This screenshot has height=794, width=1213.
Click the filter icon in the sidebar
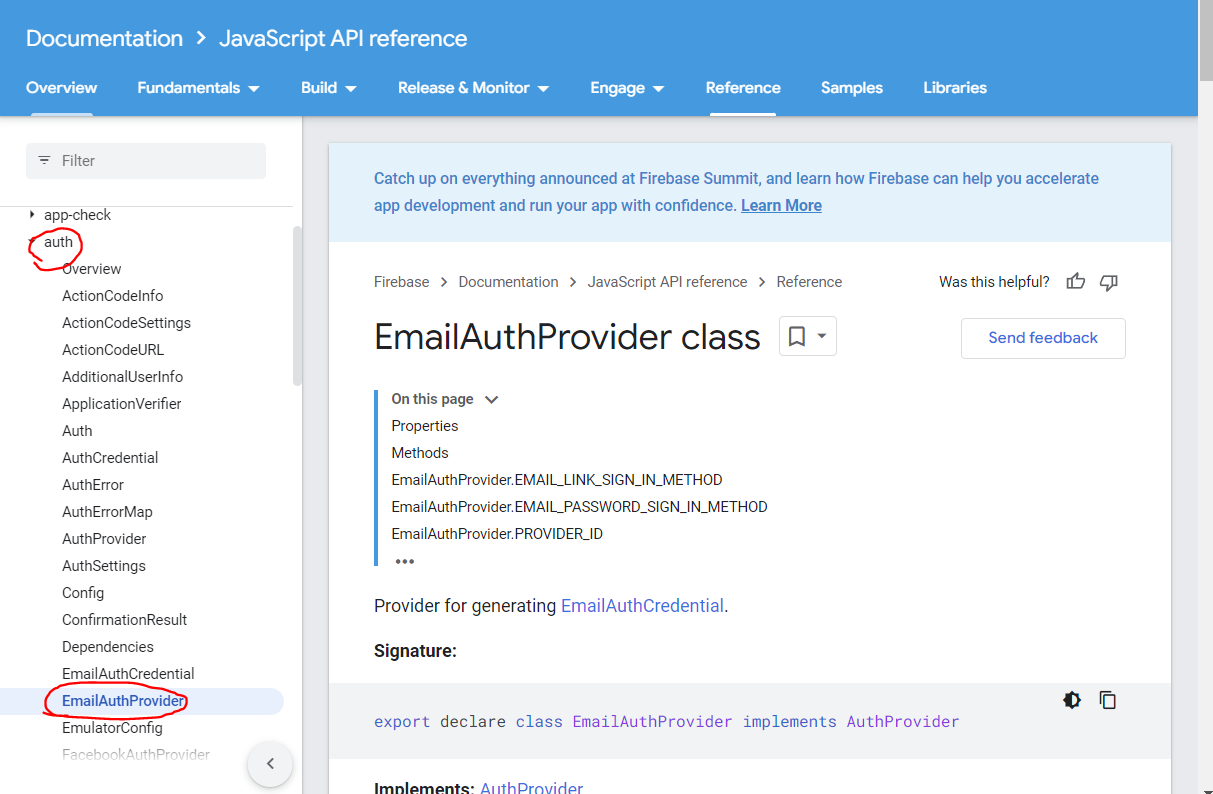point(44,160)
